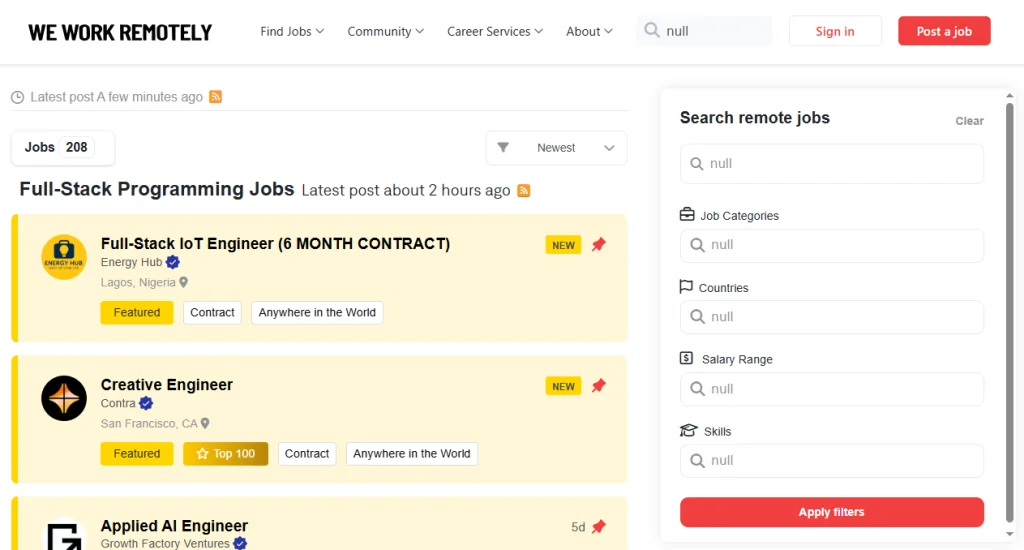The image size is (1024, 550).
Task: Click NEW badge on Creative Engineer
Action: (563, 386)
